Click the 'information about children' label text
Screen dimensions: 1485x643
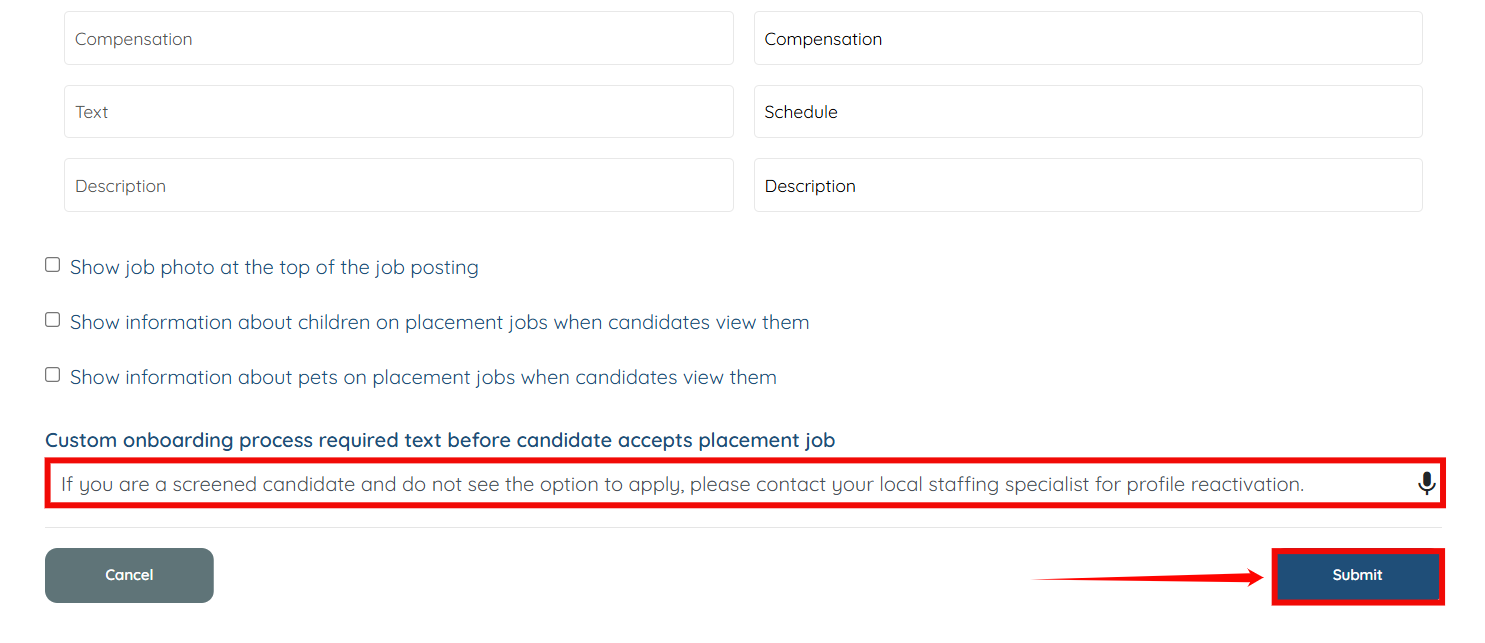[439, 323]
